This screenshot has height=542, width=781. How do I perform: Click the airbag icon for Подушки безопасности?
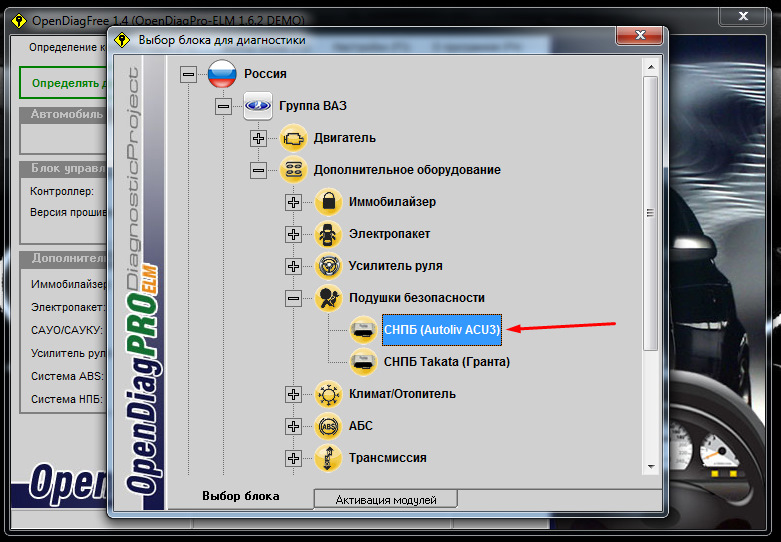tap(328, 298)
